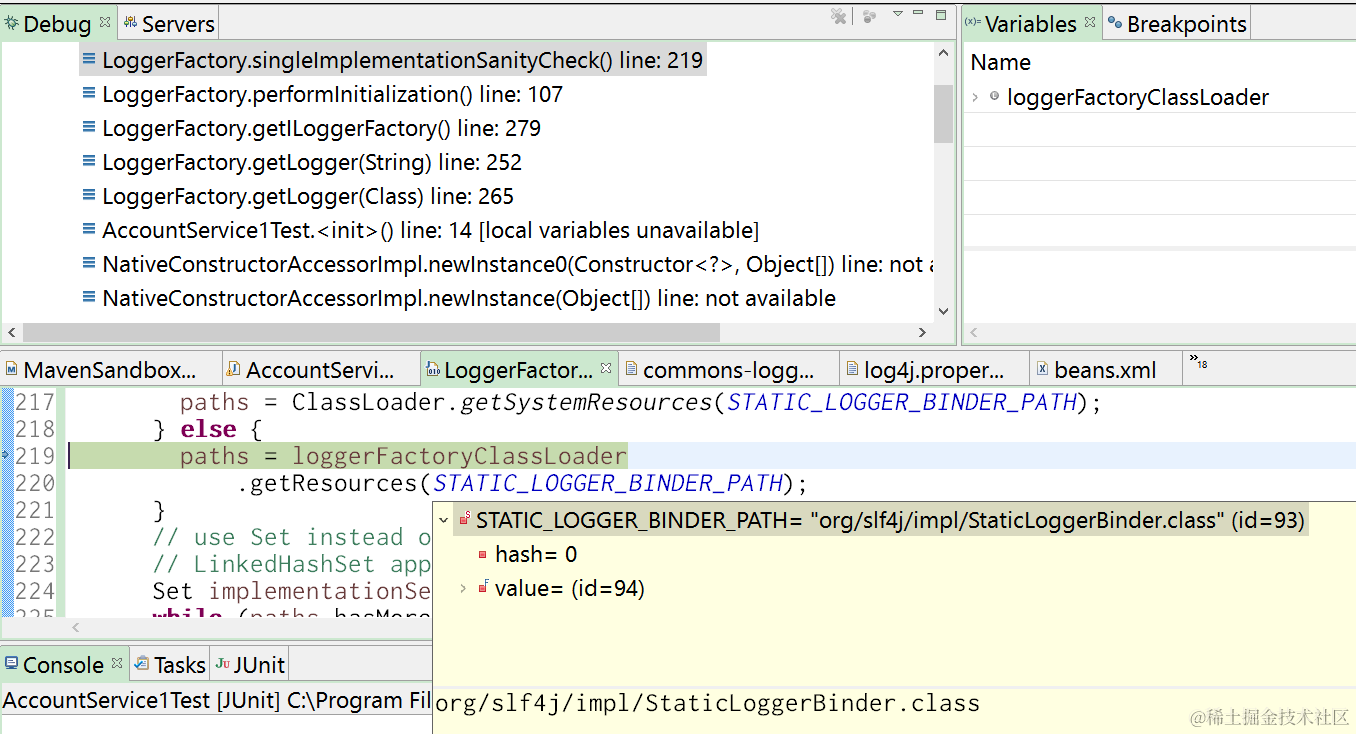The width and height of the screenshot is (1356, 734).
Task: Expand the loggerFactoryClassLoader variable
Action: (975, 97)
